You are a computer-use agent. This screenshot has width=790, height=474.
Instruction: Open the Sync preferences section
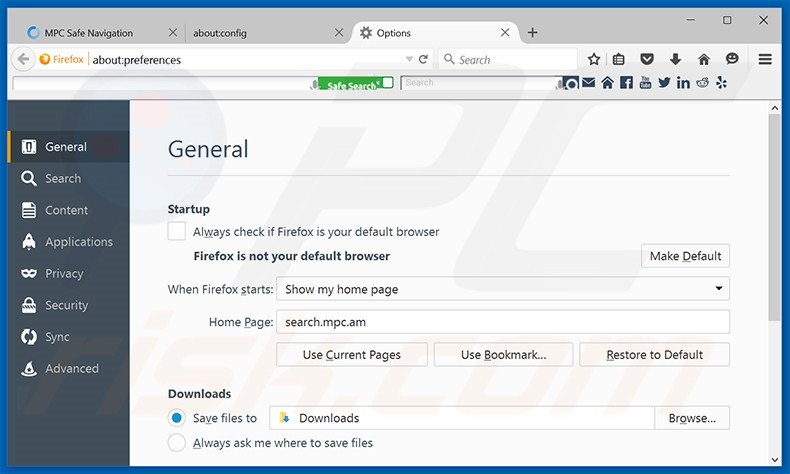pos(69,337)
